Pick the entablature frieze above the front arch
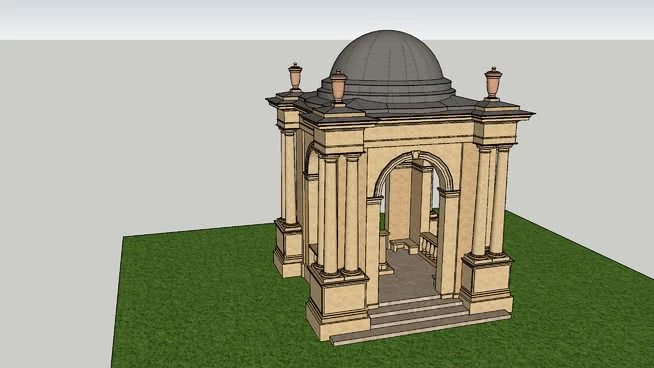The image size is (654, 368). (418, 133)
